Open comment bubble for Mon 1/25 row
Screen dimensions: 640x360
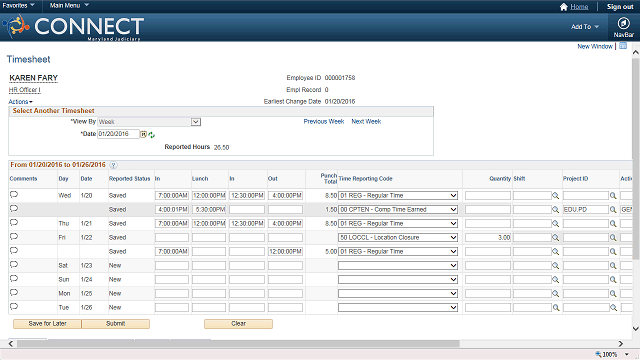14,293
